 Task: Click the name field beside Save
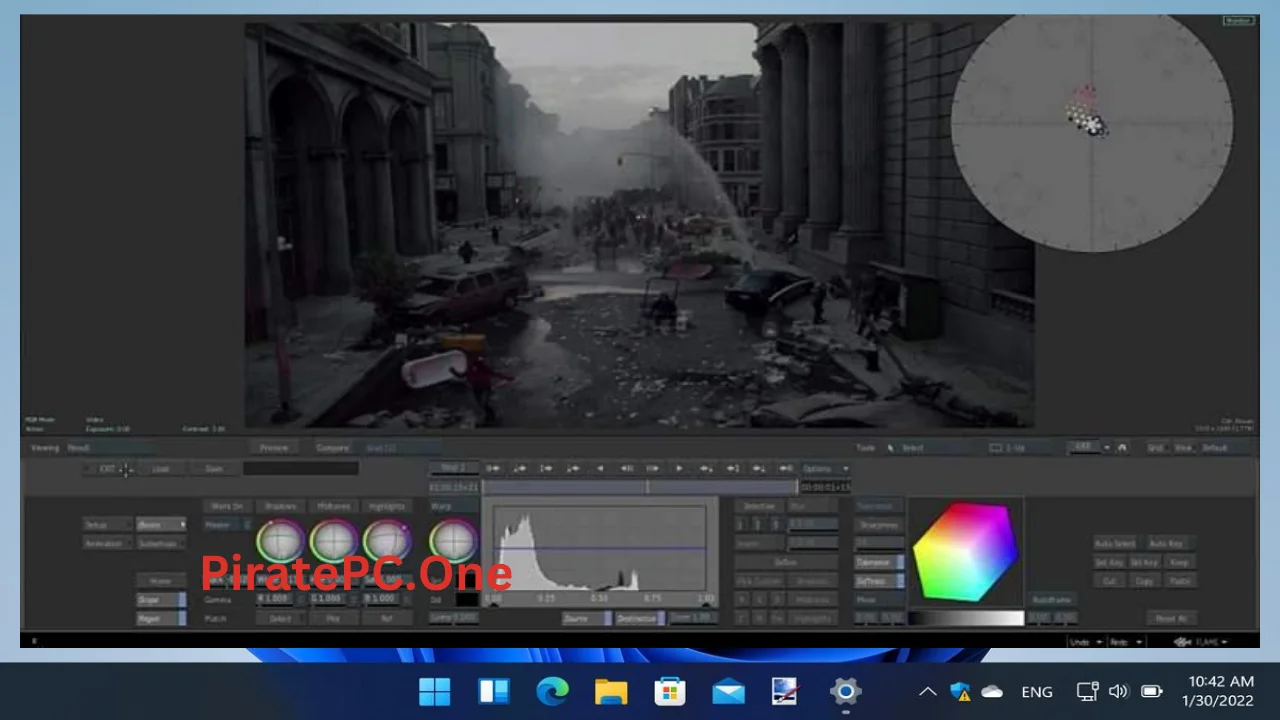301,469
